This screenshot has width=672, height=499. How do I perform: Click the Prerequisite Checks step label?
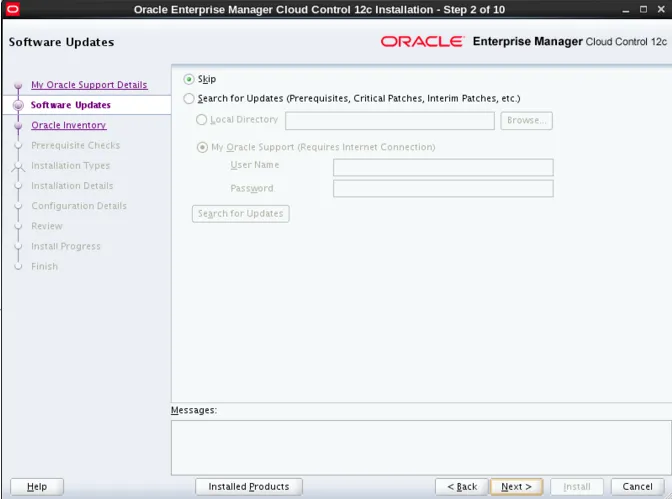[x=75, y=145]
